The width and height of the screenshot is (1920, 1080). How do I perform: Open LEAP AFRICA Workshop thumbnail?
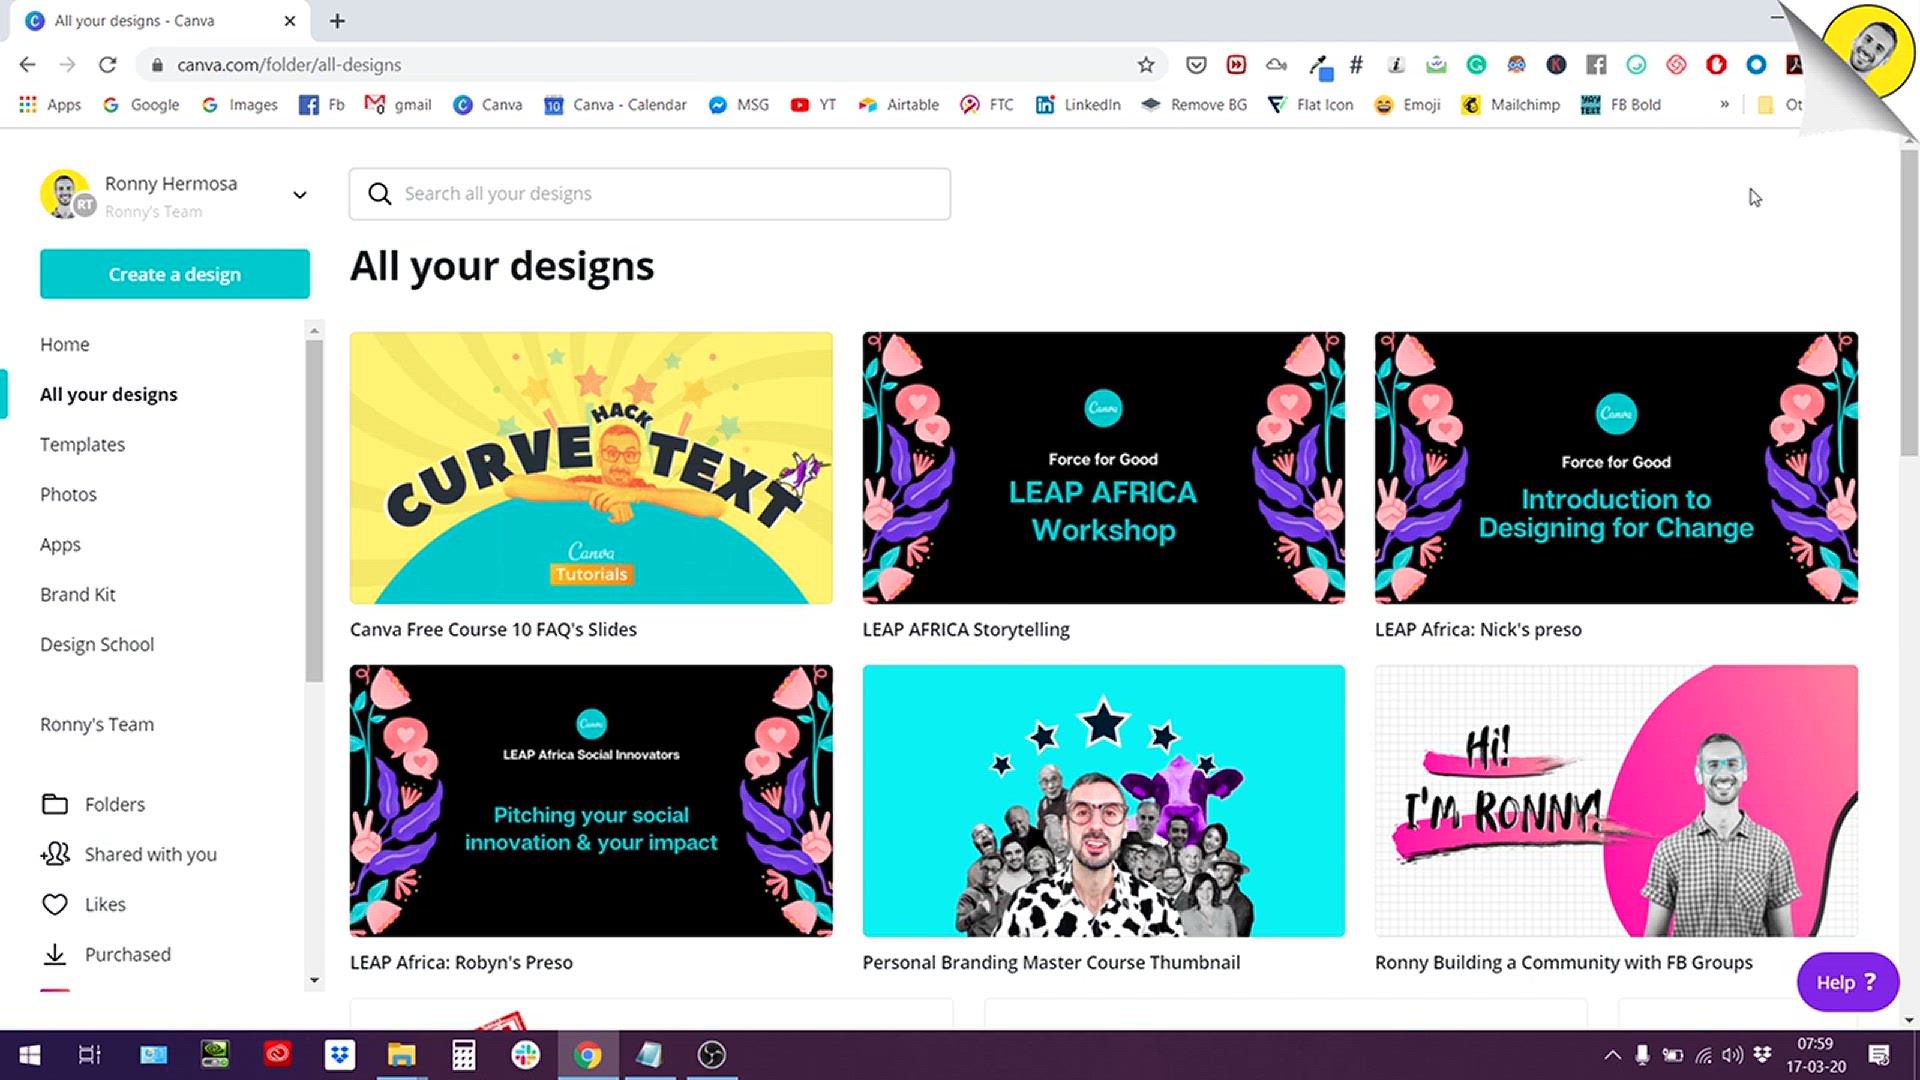(x=1104, y=468)
